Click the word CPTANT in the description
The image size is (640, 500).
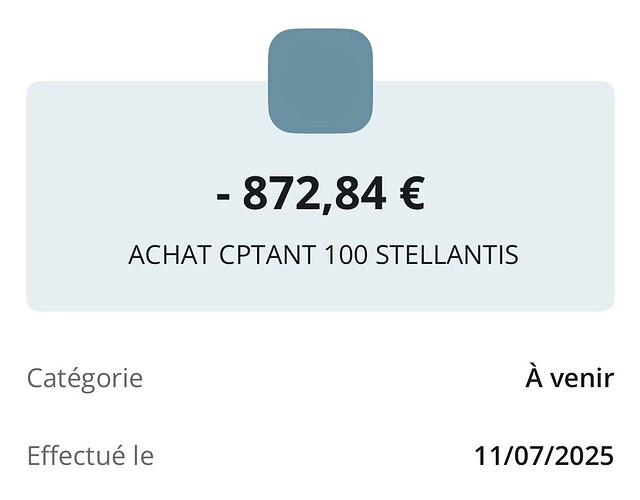[x=268, y=255]
